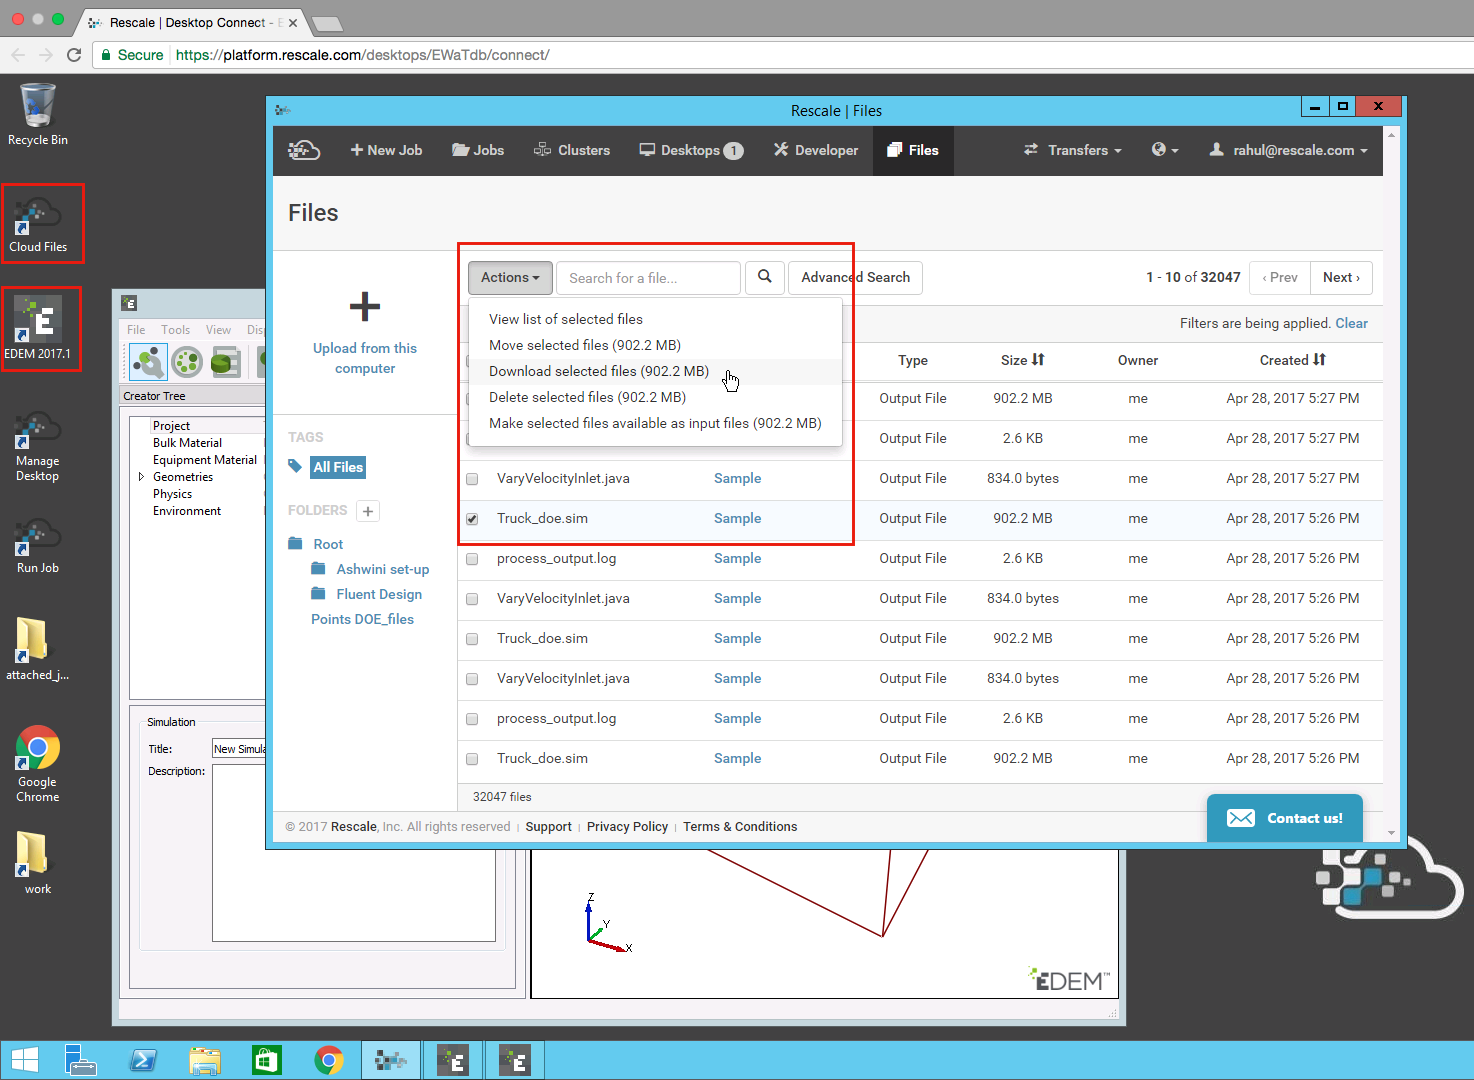Click the large plus upload icon
1474x1080 pixels.
[365, 306]
